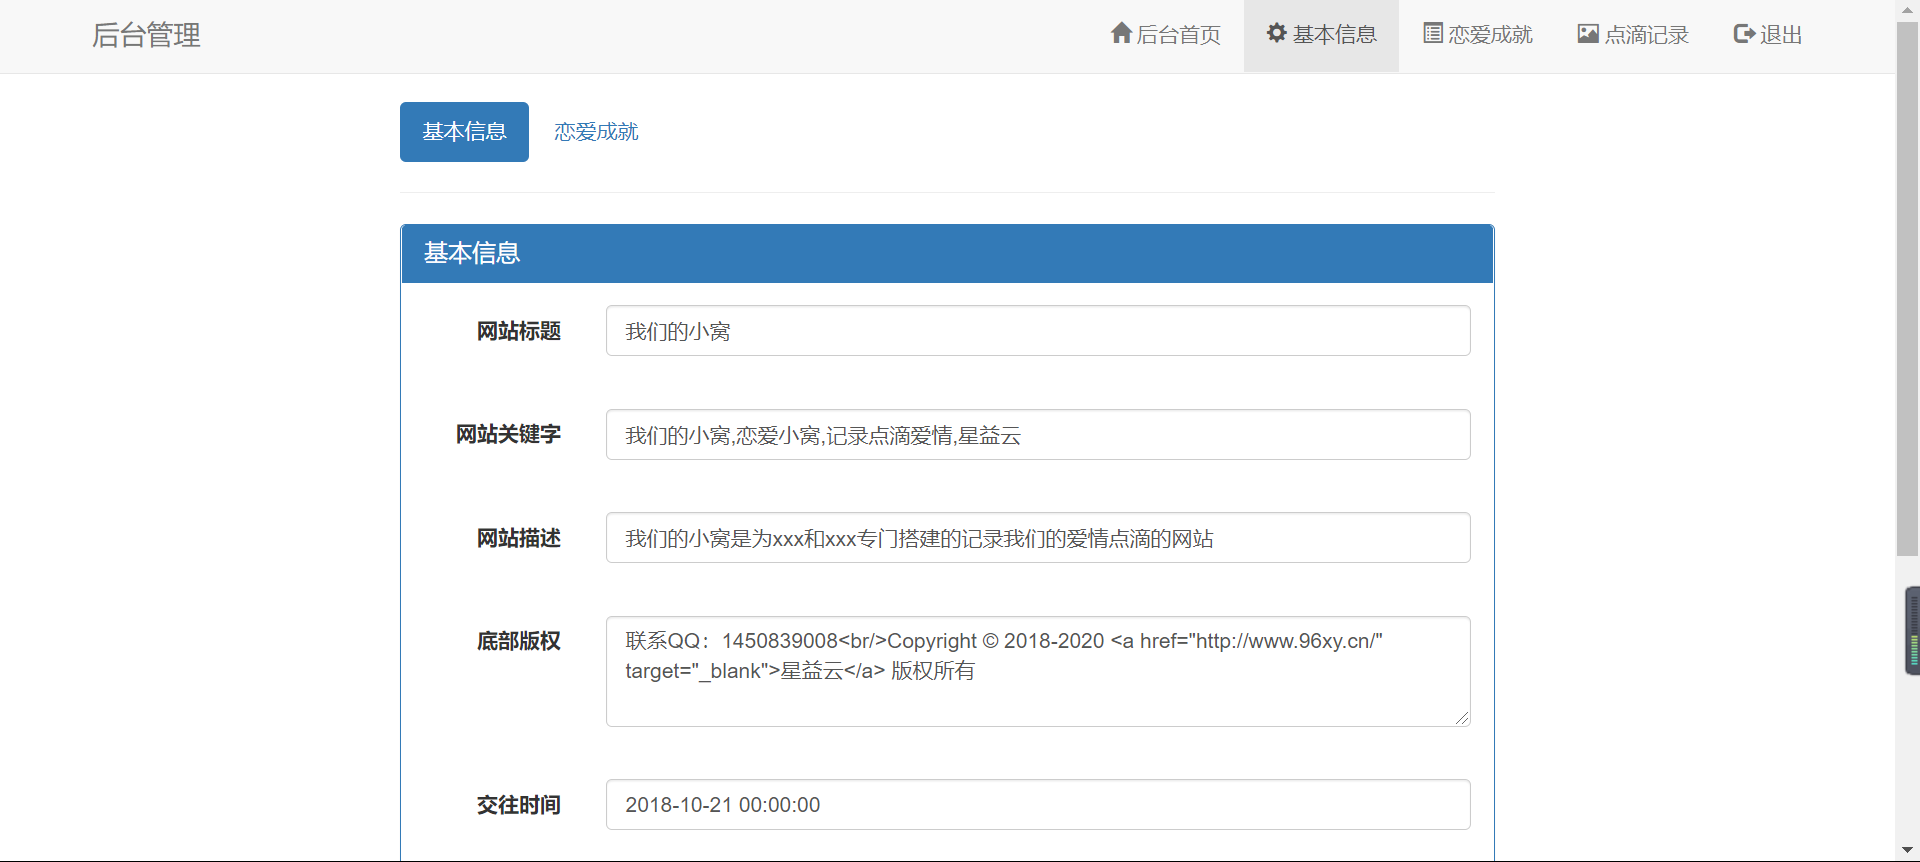Click the picture icon beside 点滴记录

[x=1588, y=34]
